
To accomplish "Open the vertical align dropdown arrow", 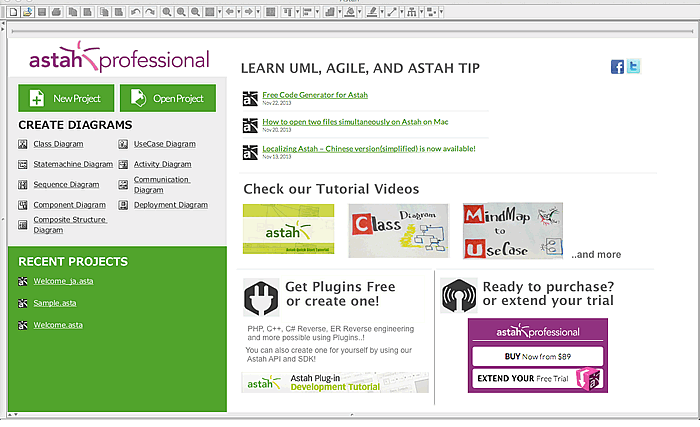I will 297,12.
